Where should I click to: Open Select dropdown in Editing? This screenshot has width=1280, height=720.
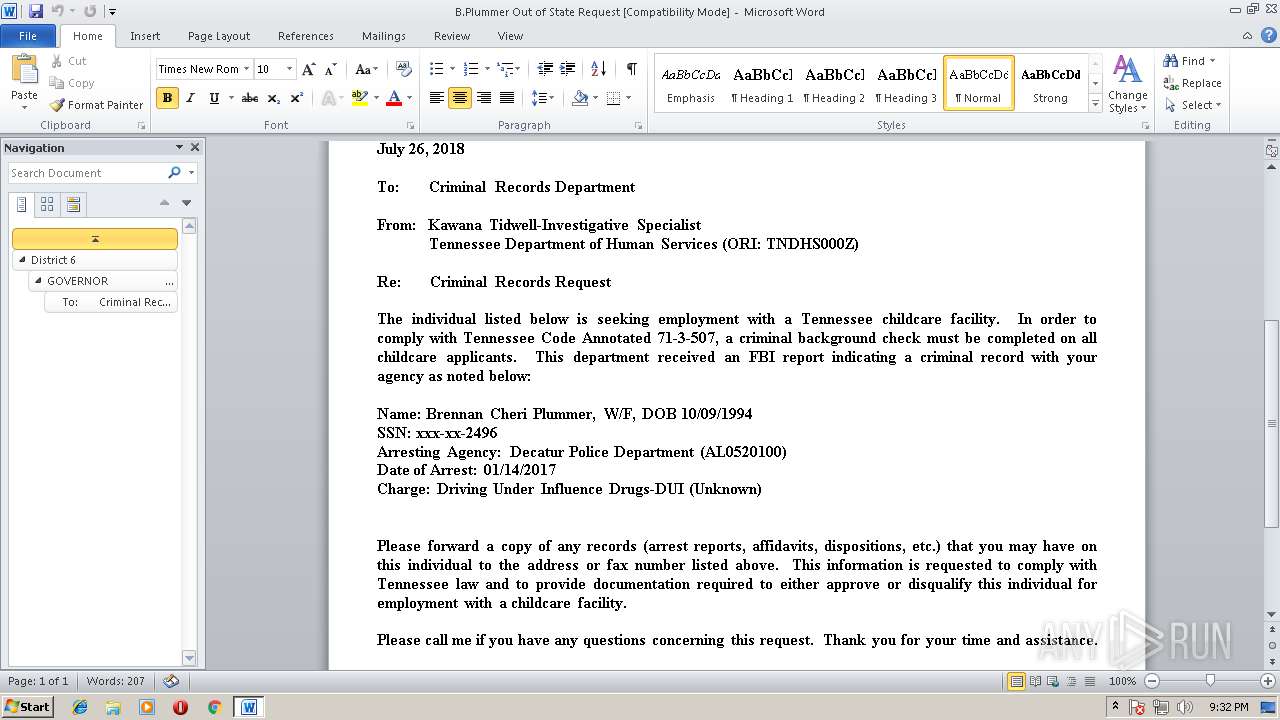(x=1192, y=105)
